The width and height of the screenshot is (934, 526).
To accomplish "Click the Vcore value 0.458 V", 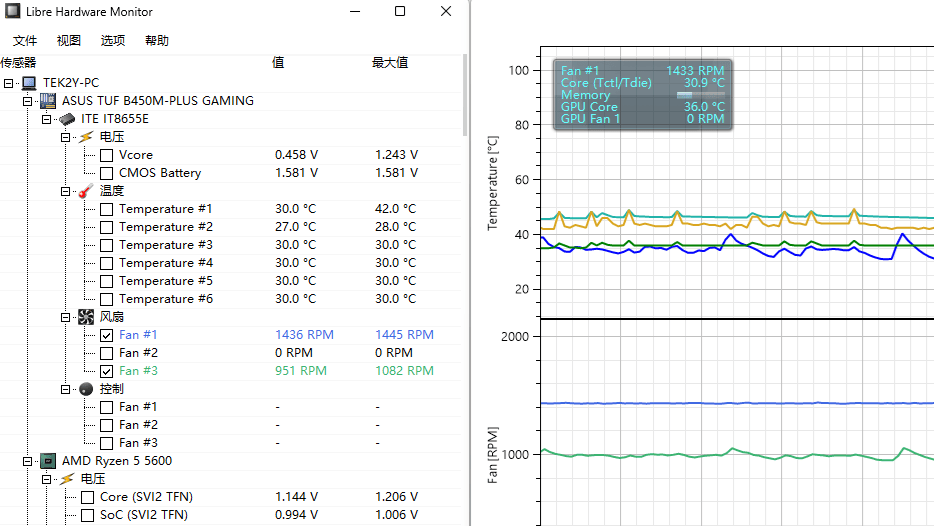I will 297,155.
